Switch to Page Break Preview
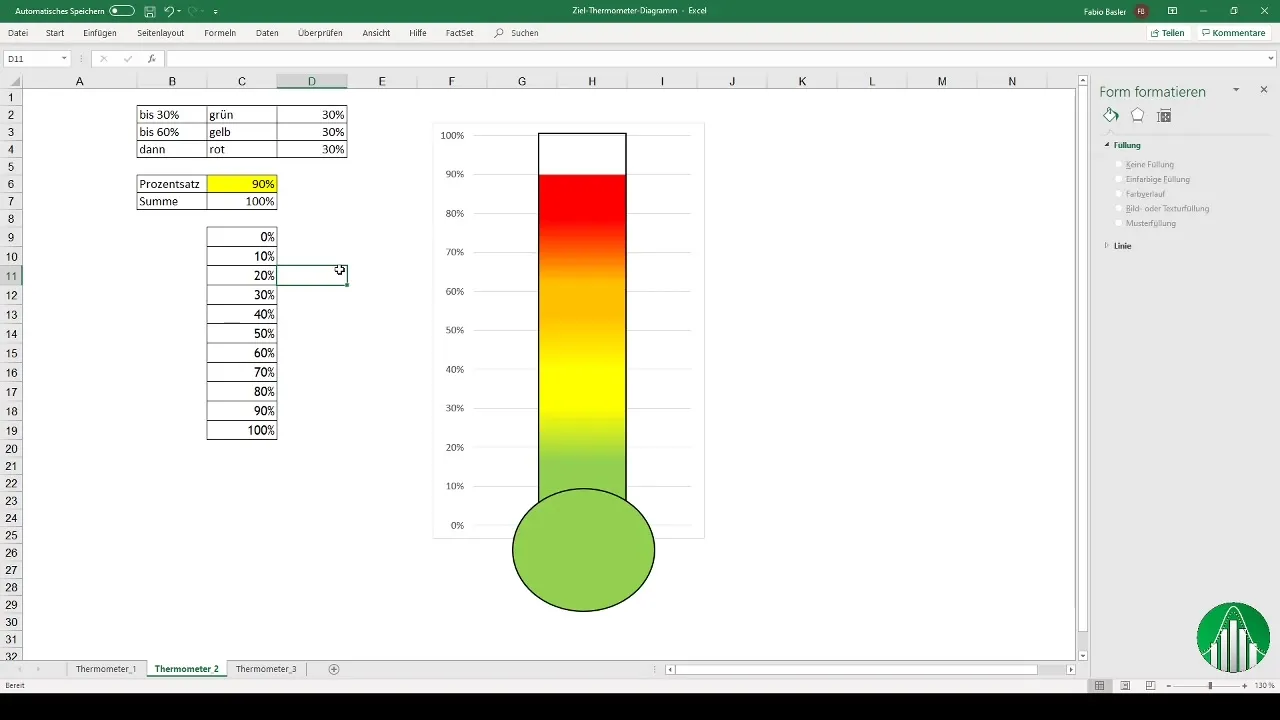 pos(1151,686)
